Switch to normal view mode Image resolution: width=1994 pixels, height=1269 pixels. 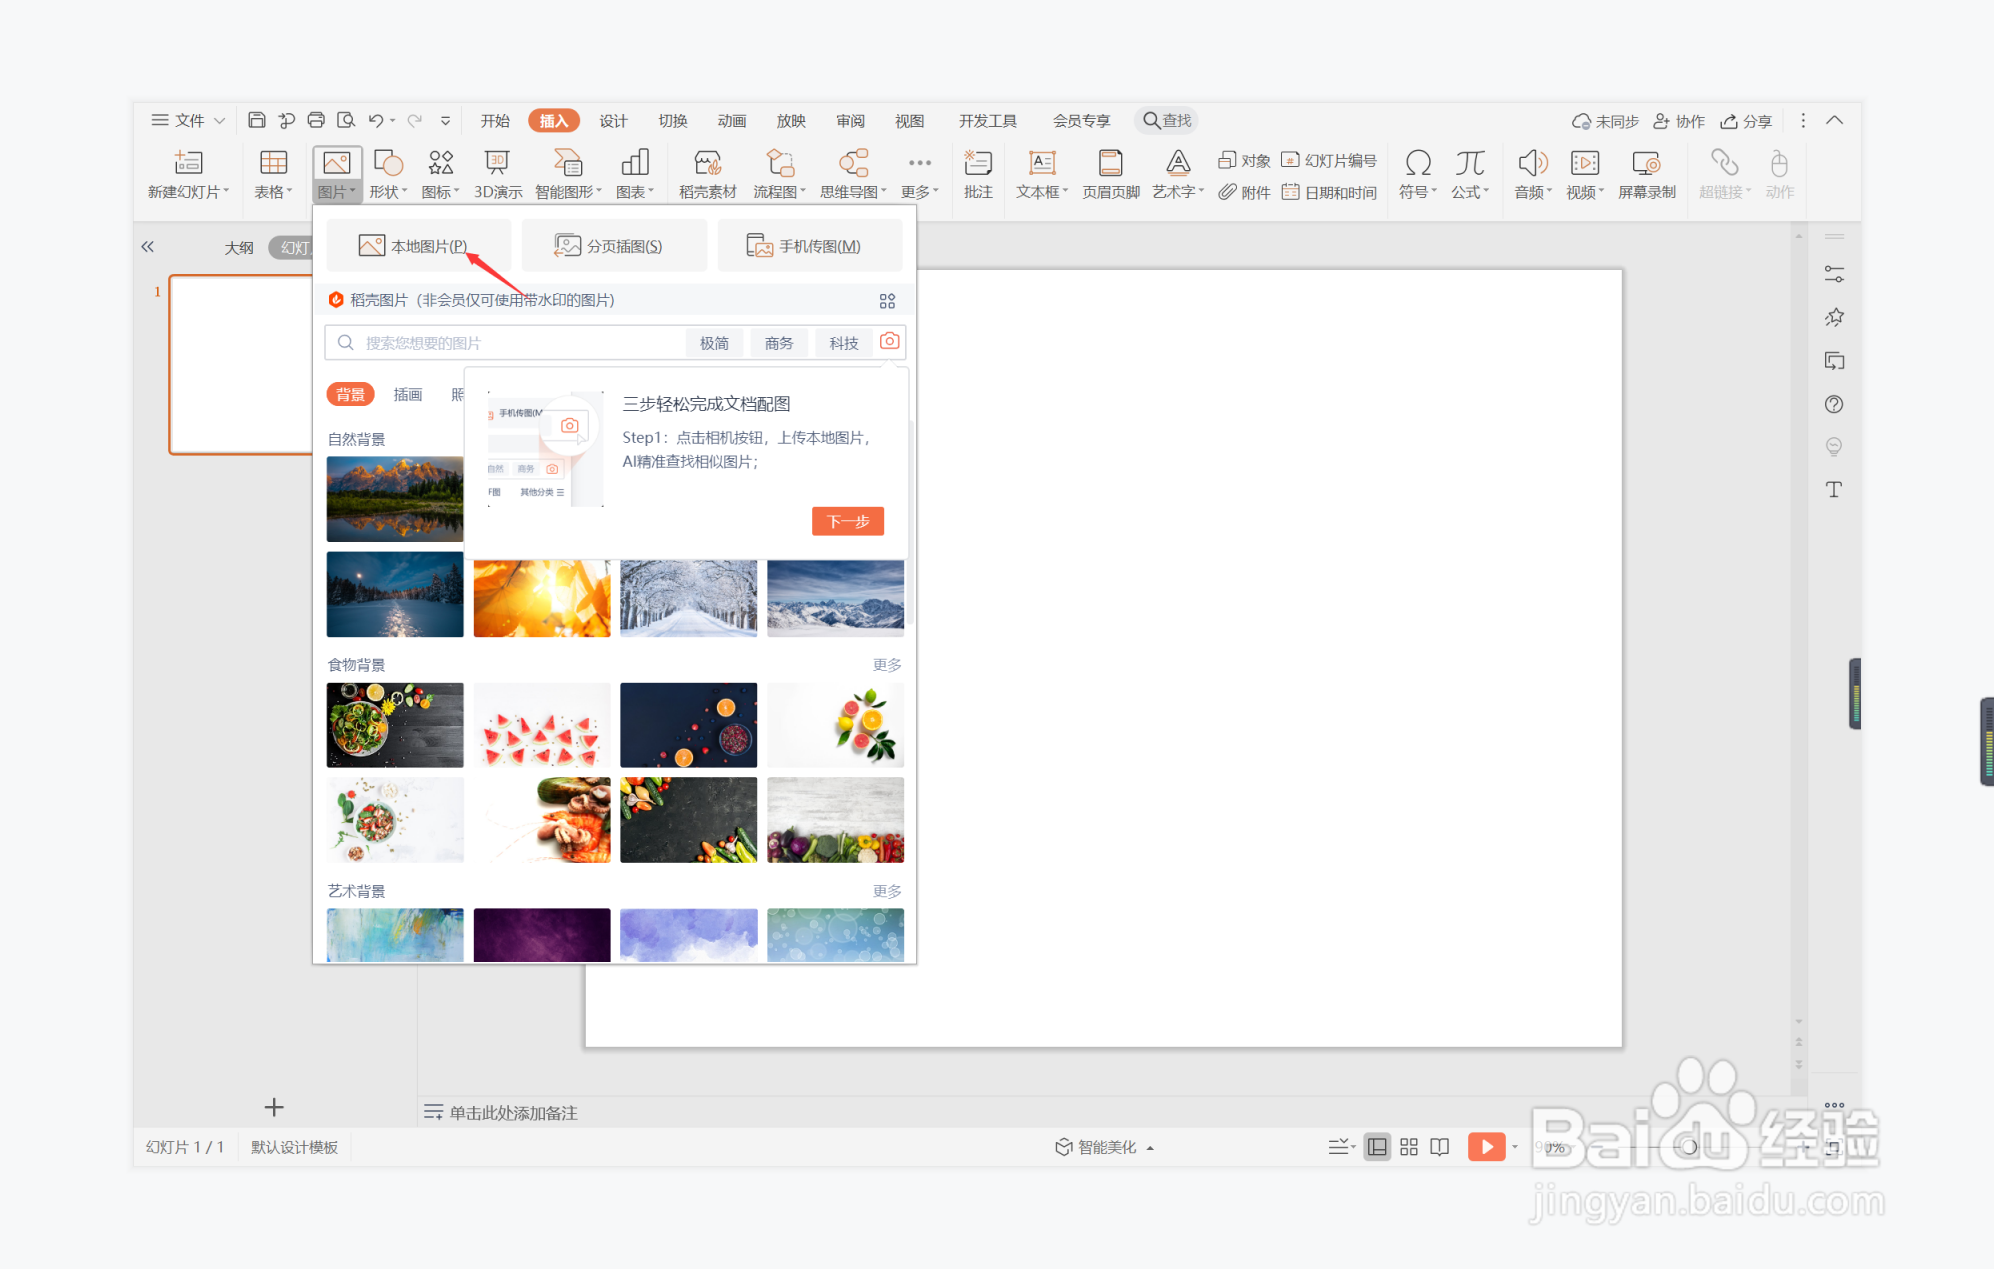coord(1377,1147)
